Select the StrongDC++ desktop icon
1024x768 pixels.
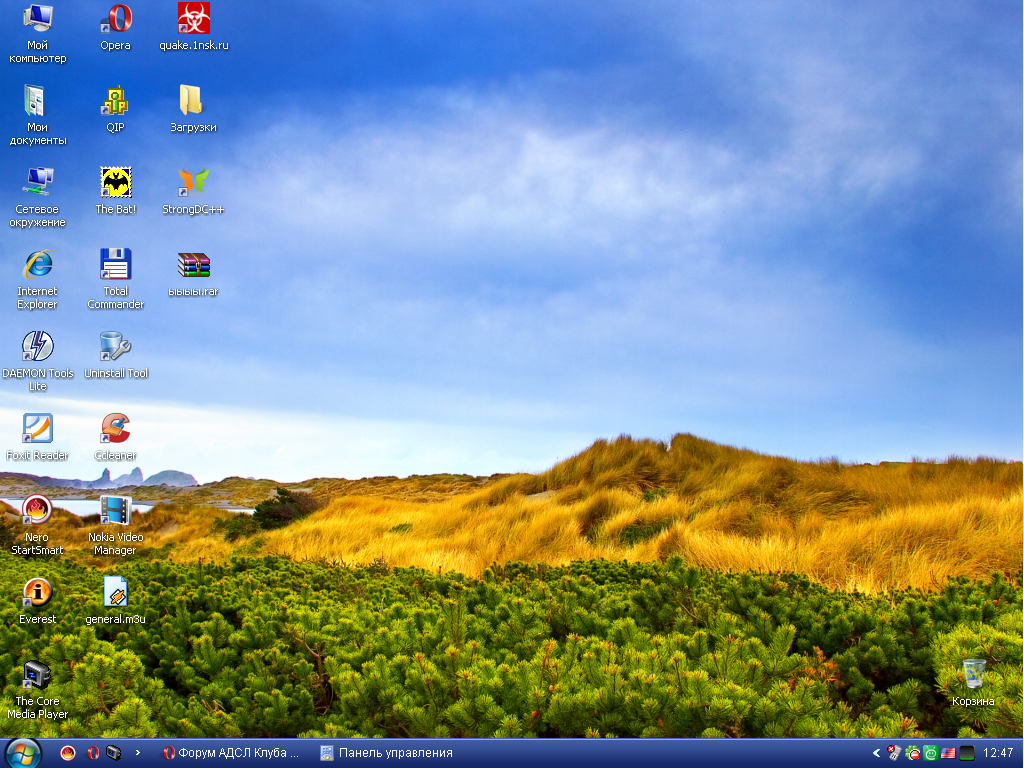[193, 183]
